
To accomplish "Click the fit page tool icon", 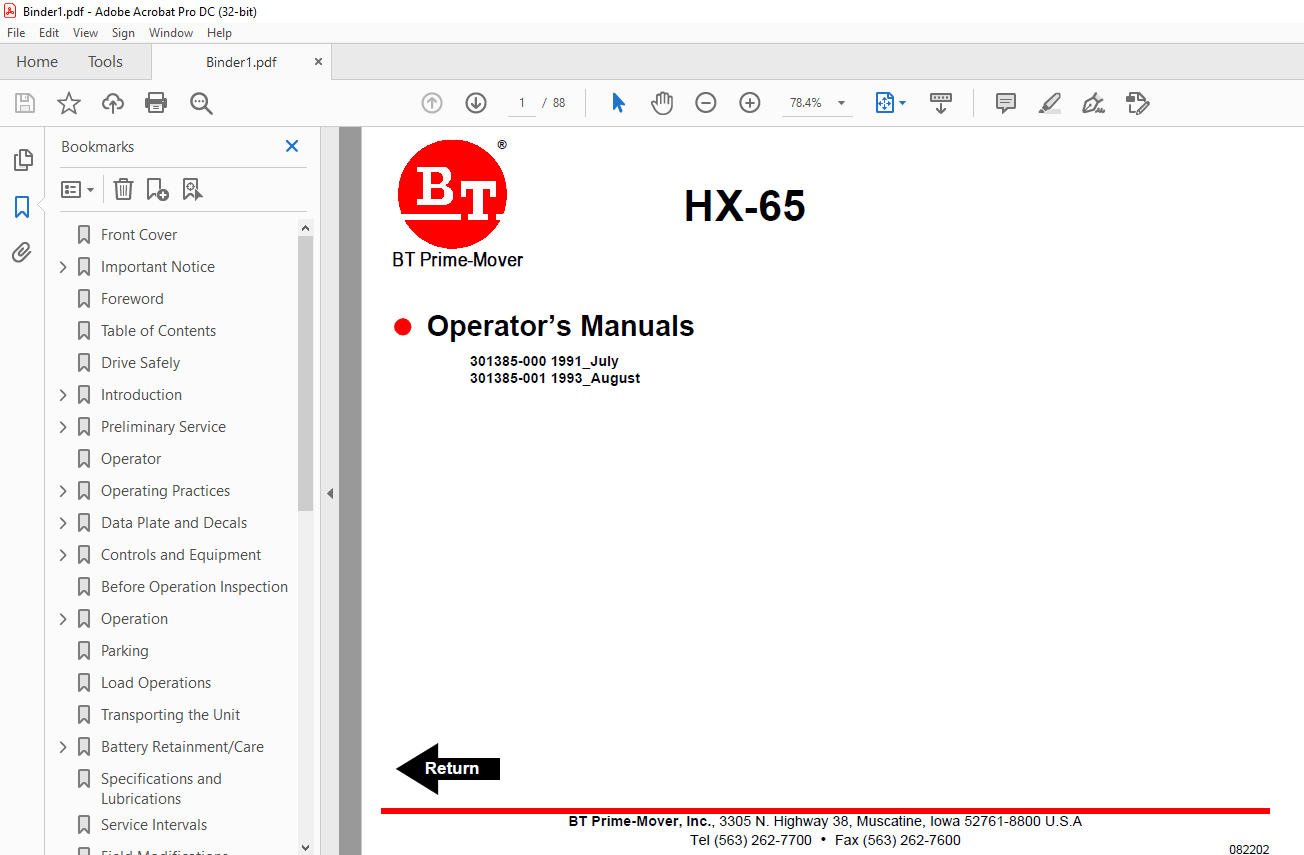I will pyautogui.click(x=884, y=103).
